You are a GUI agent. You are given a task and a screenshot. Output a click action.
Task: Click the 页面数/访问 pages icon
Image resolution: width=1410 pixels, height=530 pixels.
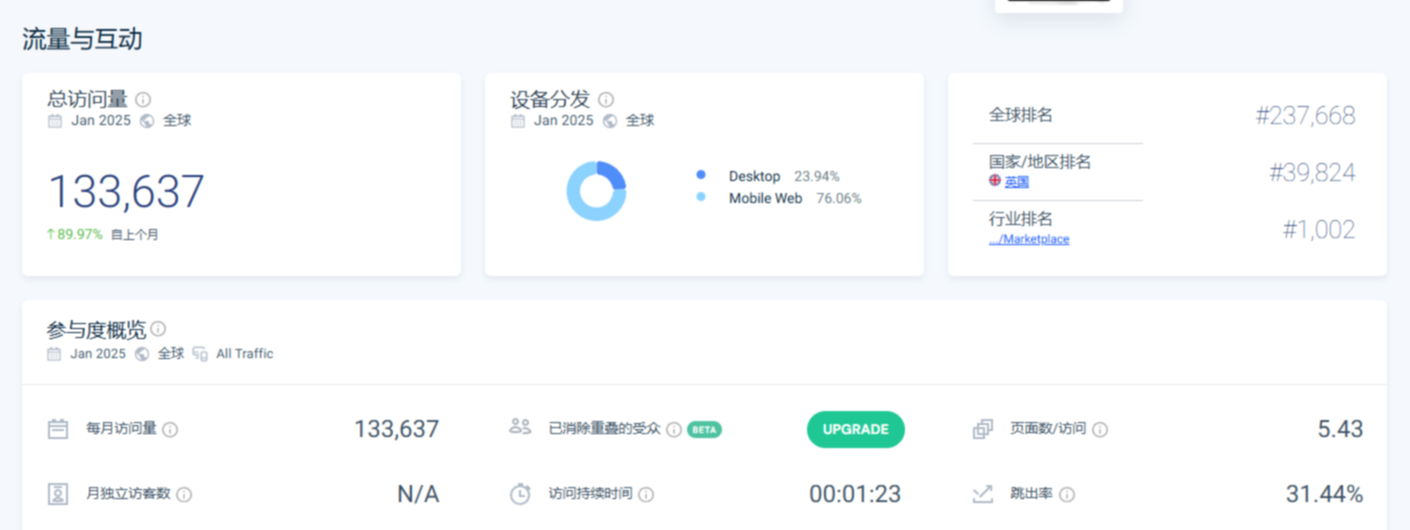[983, 429]
